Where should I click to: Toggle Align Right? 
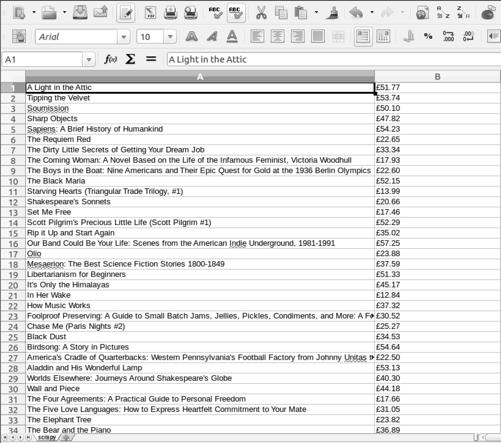click(298, 36)
